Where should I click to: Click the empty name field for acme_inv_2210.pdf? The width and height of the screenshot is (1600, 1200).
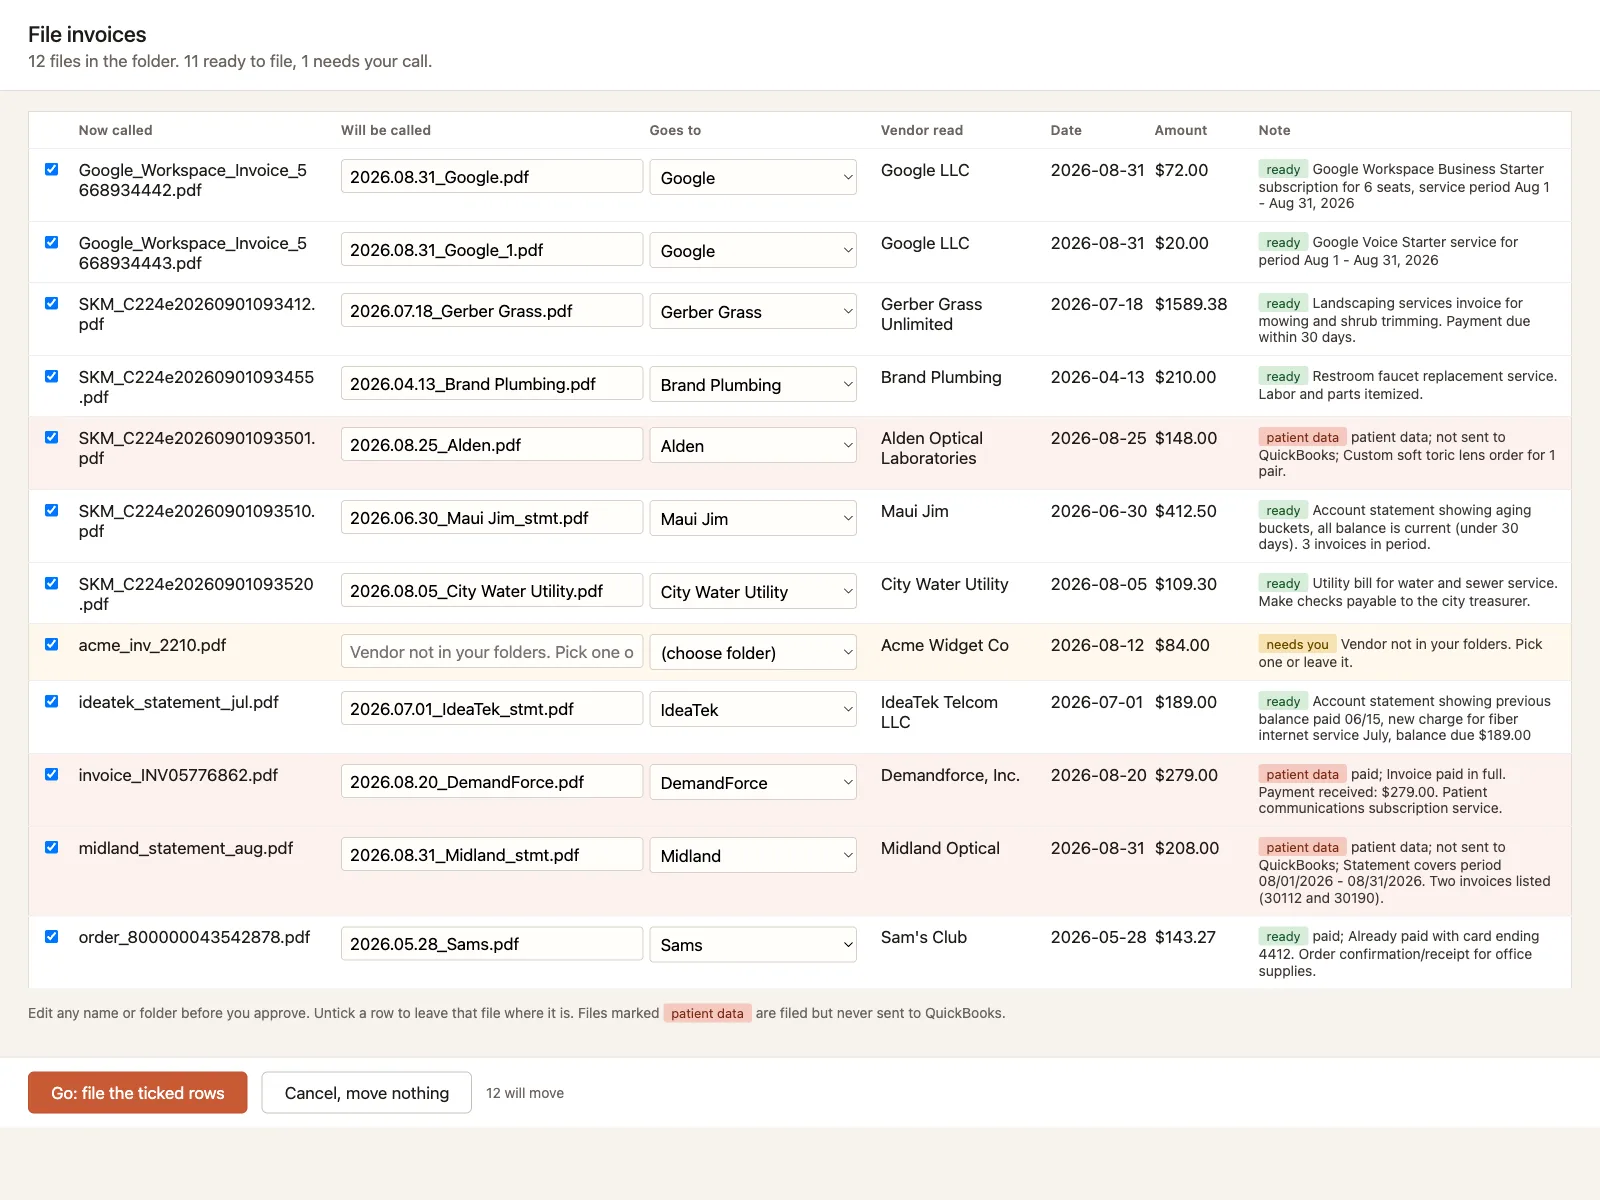492,651
